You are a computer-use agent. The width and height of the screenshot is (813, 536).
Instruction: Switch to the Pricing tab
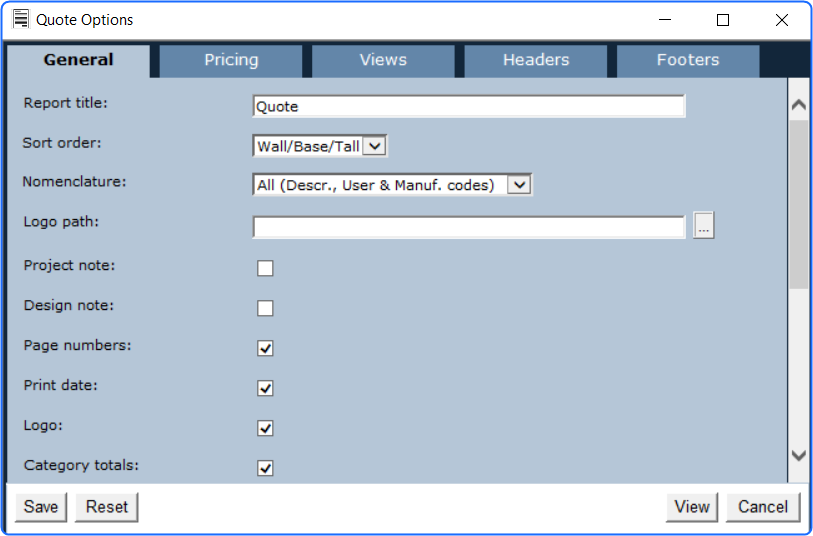[231, 60]
